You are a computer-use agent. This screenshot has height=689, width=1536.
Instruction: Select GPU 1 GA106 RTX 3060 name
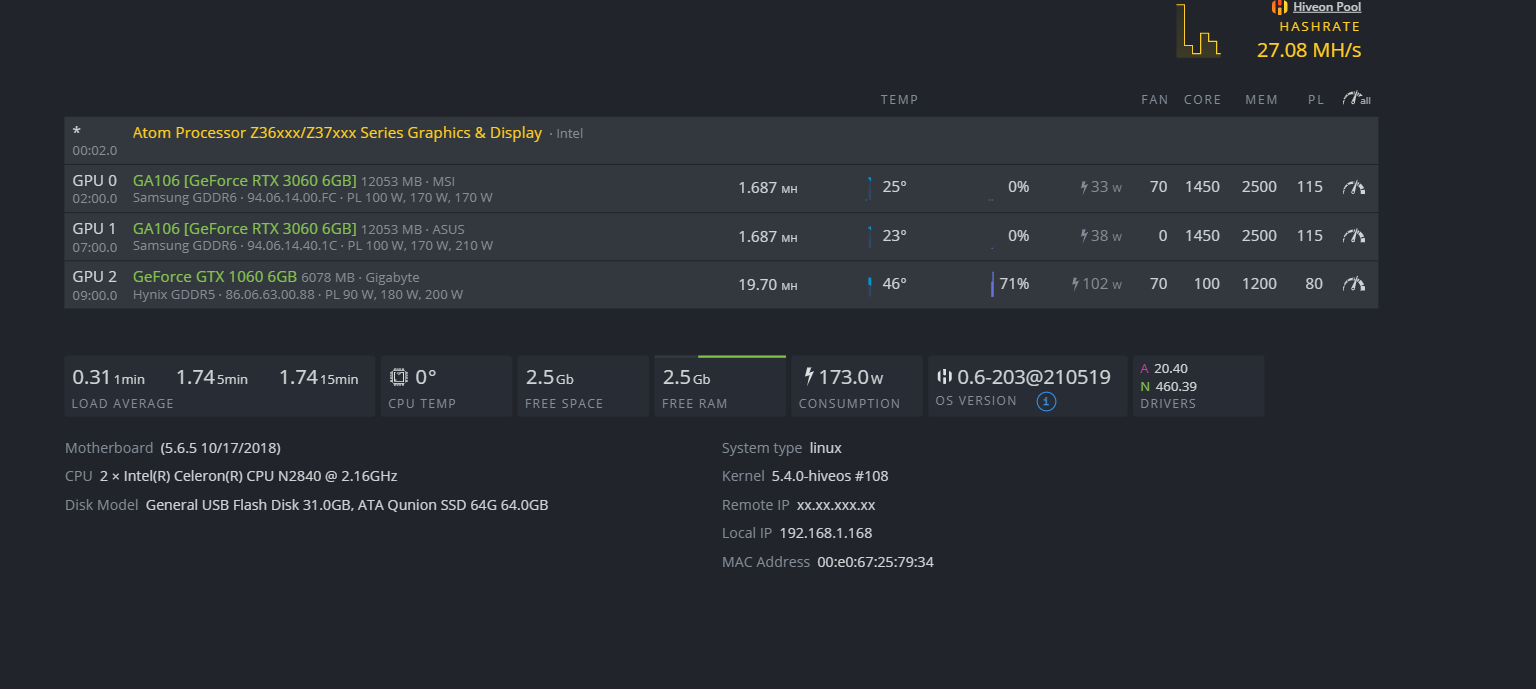pyautogui.click(x=244, y=229)
